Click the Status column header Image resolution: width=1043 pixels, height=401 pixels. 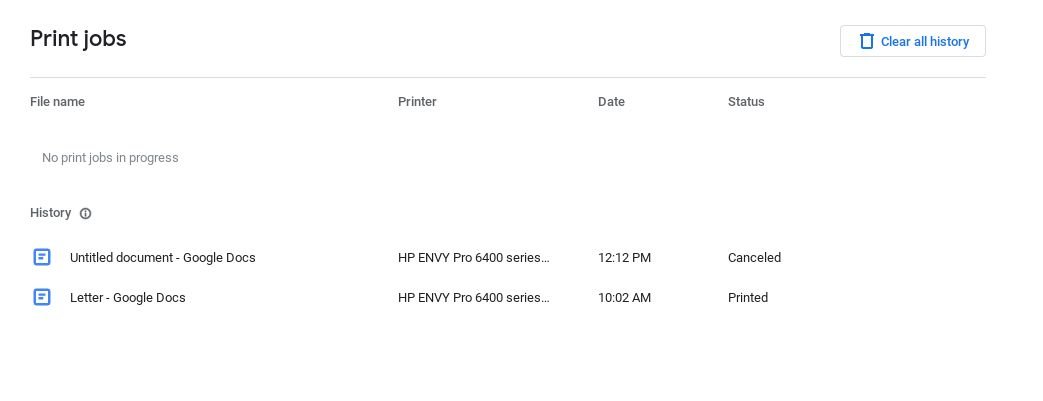point(746,102)
